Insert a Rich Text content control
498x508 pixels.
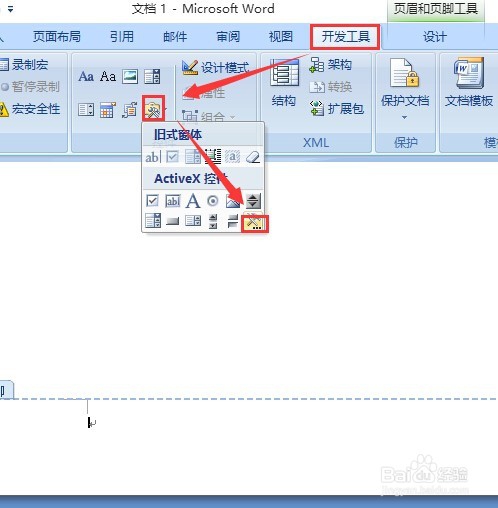[86, 76]
